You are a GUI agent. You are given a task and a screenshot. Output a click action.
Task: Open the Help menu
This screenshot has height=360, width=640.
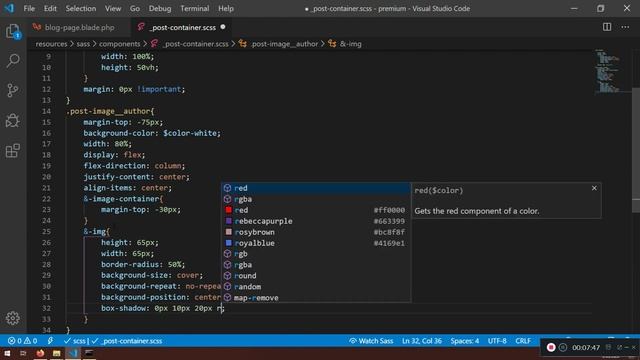point(226,8)
